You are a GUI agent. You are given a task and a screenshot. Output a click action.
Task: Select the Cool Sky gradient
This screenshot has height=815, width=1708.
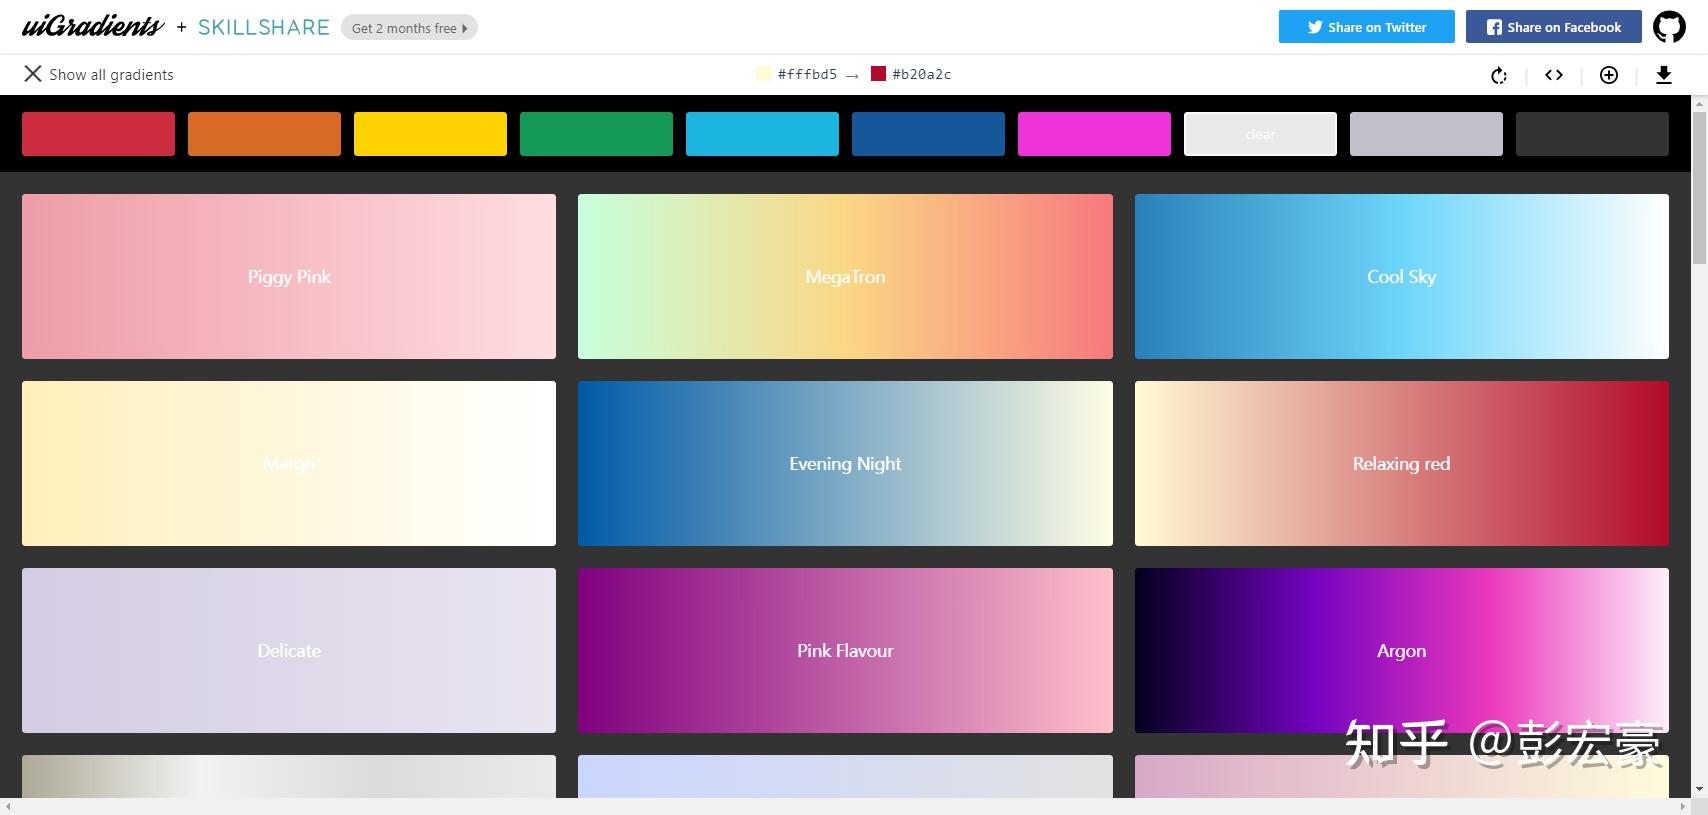(1402, 276)
